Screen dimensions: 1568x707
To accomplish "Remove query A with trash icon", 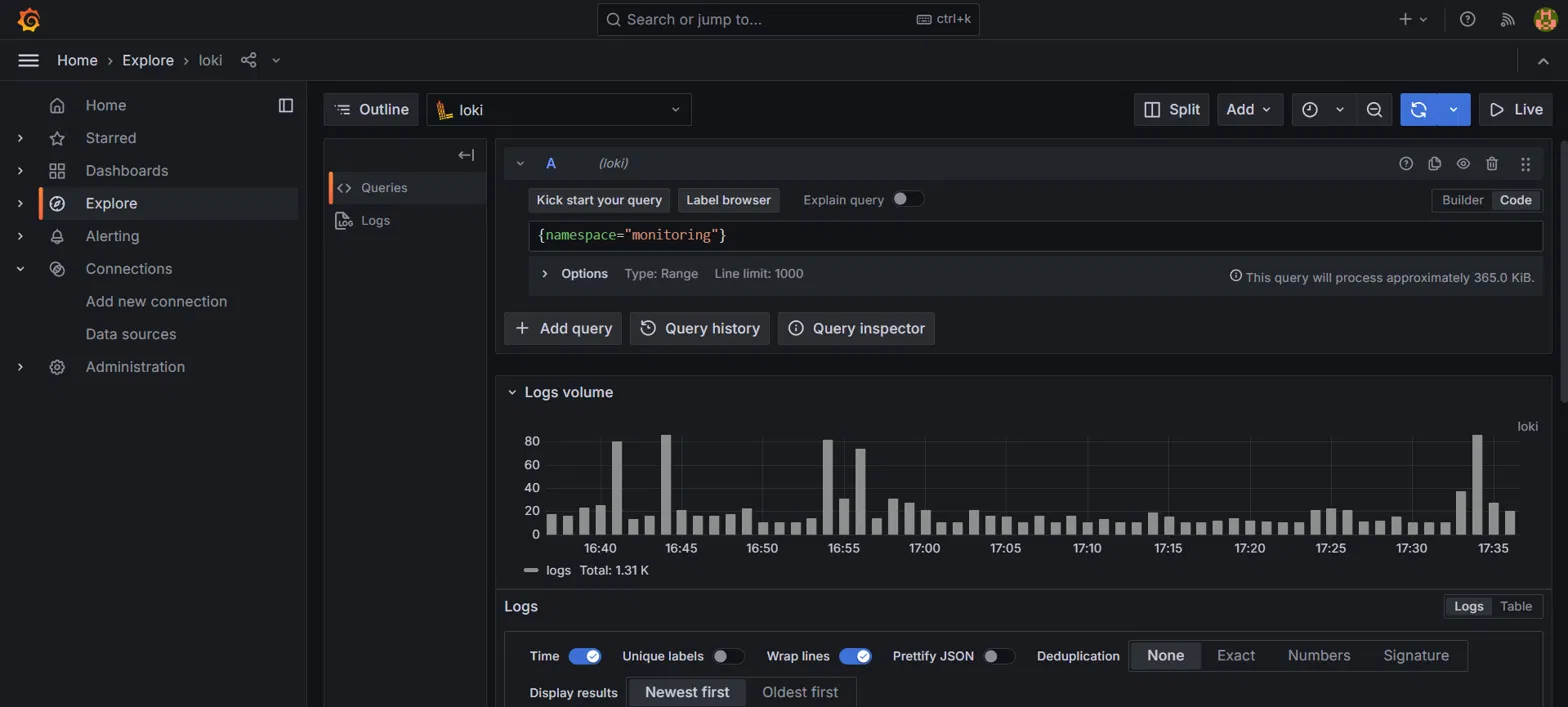I will [x=1492, y=163].
